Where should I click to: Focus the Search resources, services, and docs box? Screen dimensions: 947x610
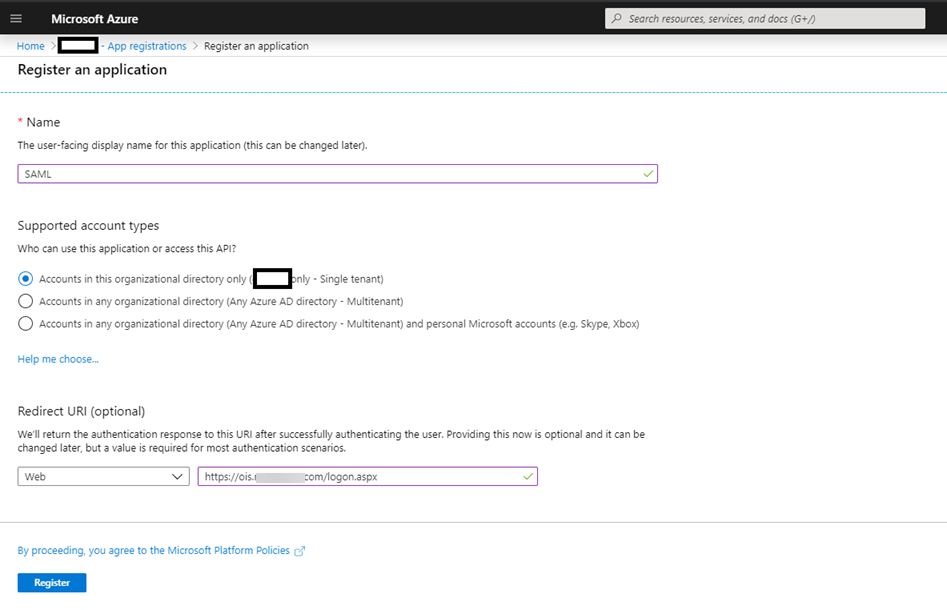(765, 19)
